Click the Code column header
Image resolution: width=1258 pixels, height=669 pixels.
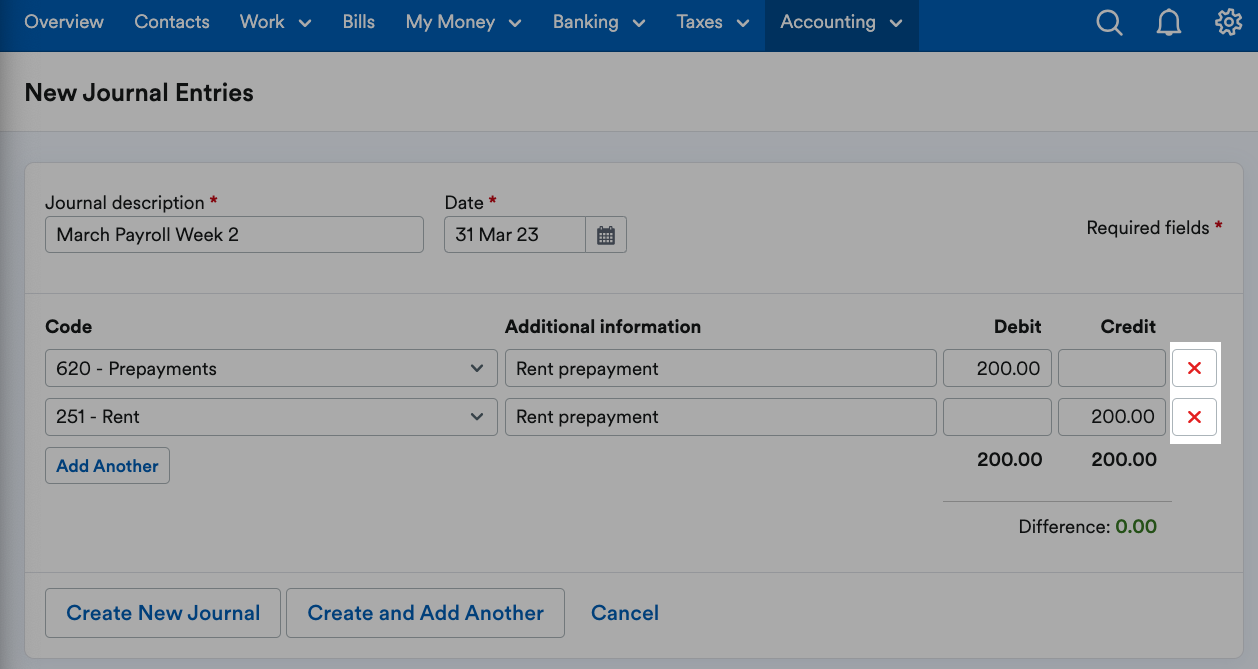(69, 327)
